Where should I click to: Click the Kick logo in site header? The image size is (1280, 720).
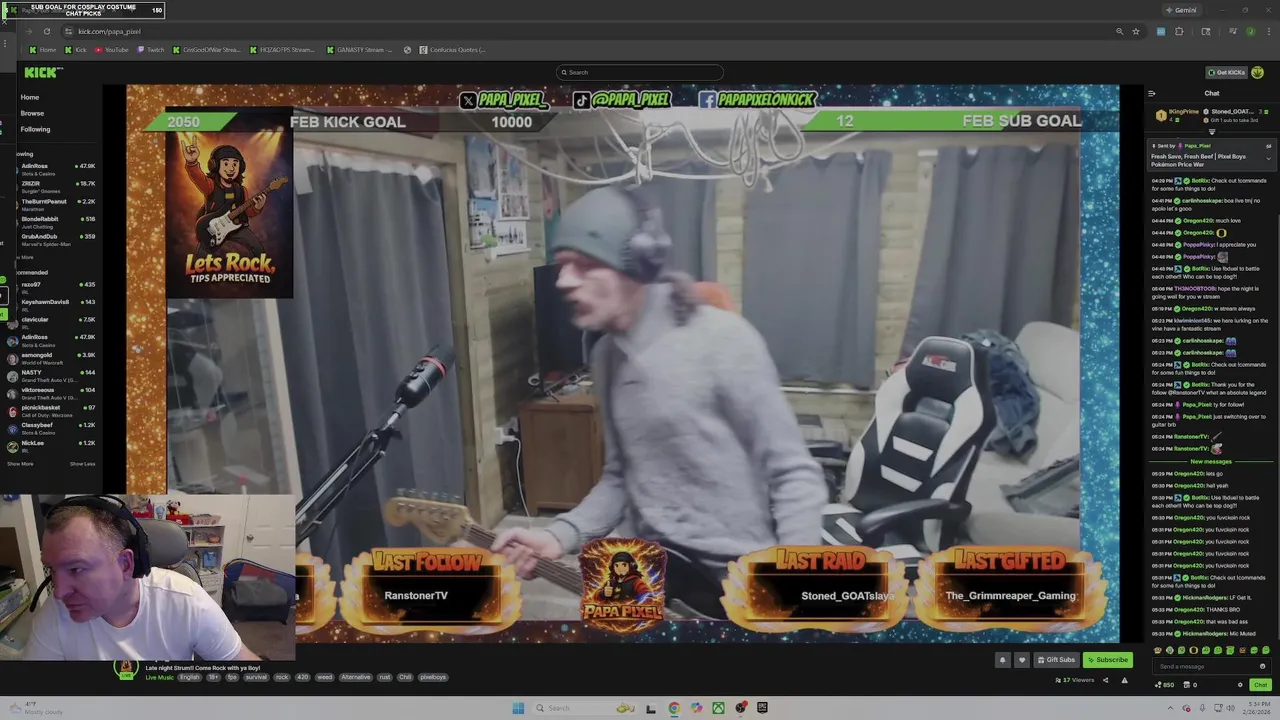point(43,72)
